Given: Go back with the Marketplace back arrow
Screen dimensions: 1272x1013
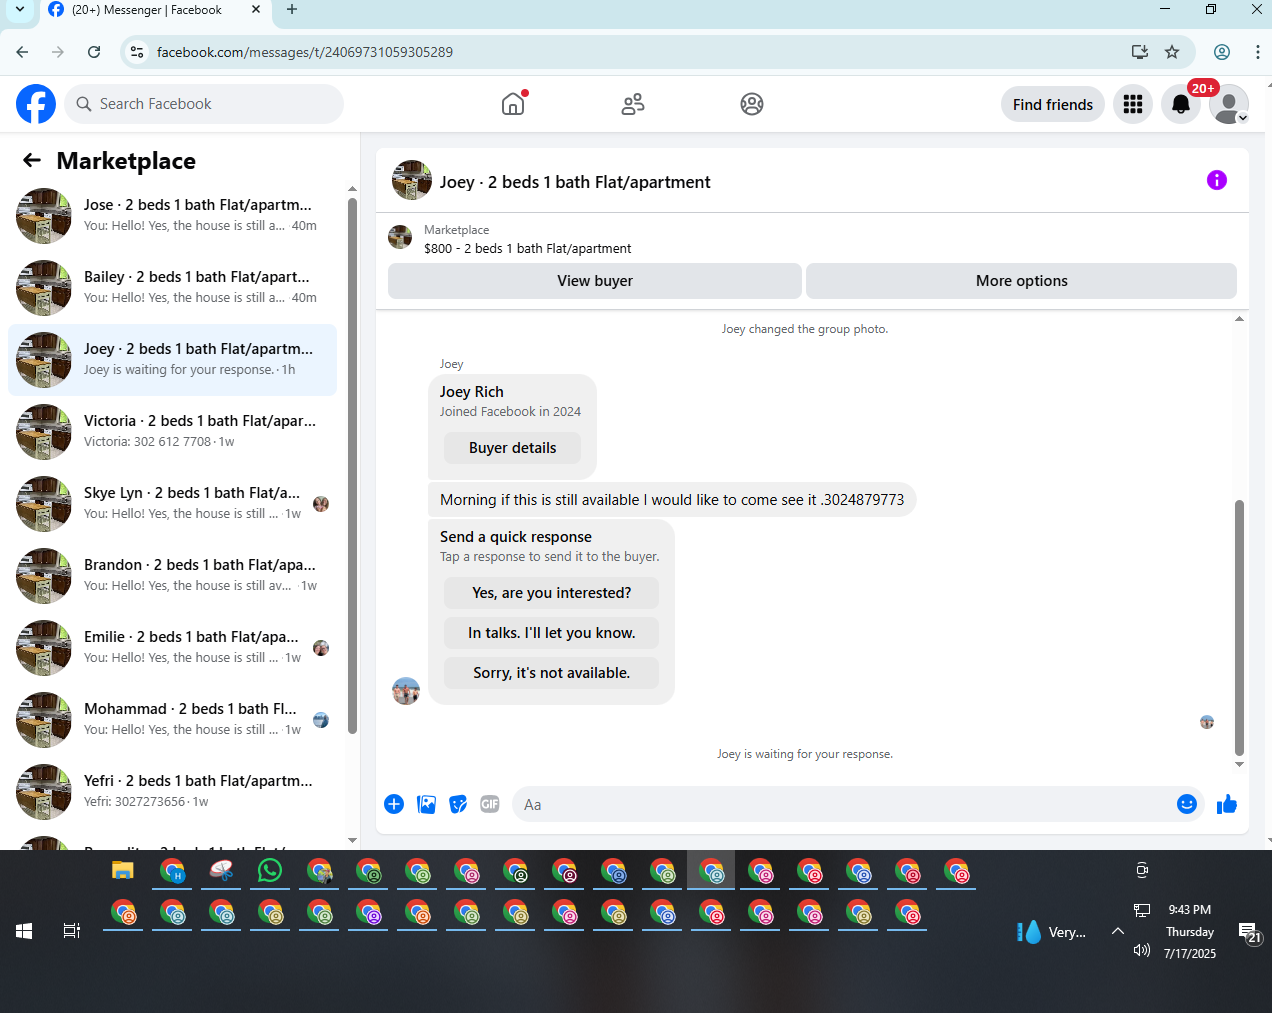Looking at the screenshot, I should pos(32,160).
